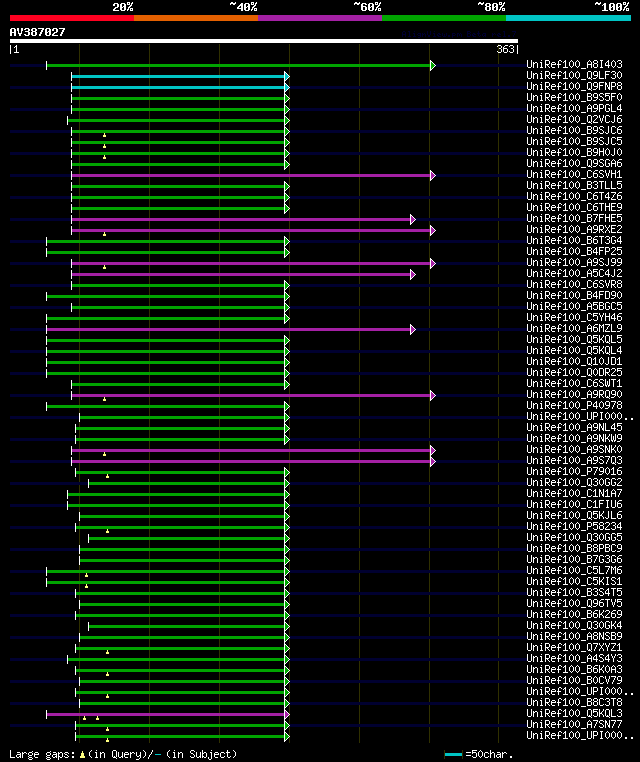Select the UniRef100_C6SVH1 hit label
The image size is (640, 762).
click(x=574, y=174)
